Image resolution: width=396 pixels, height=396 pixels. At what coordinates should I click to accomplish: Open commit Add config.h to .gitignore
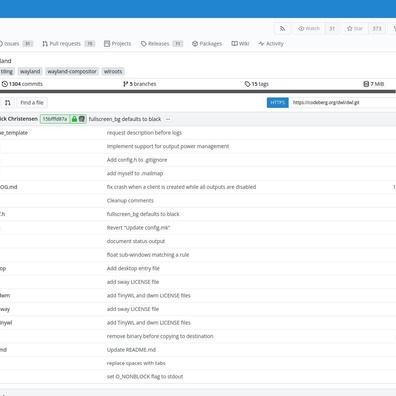point(137,160)
